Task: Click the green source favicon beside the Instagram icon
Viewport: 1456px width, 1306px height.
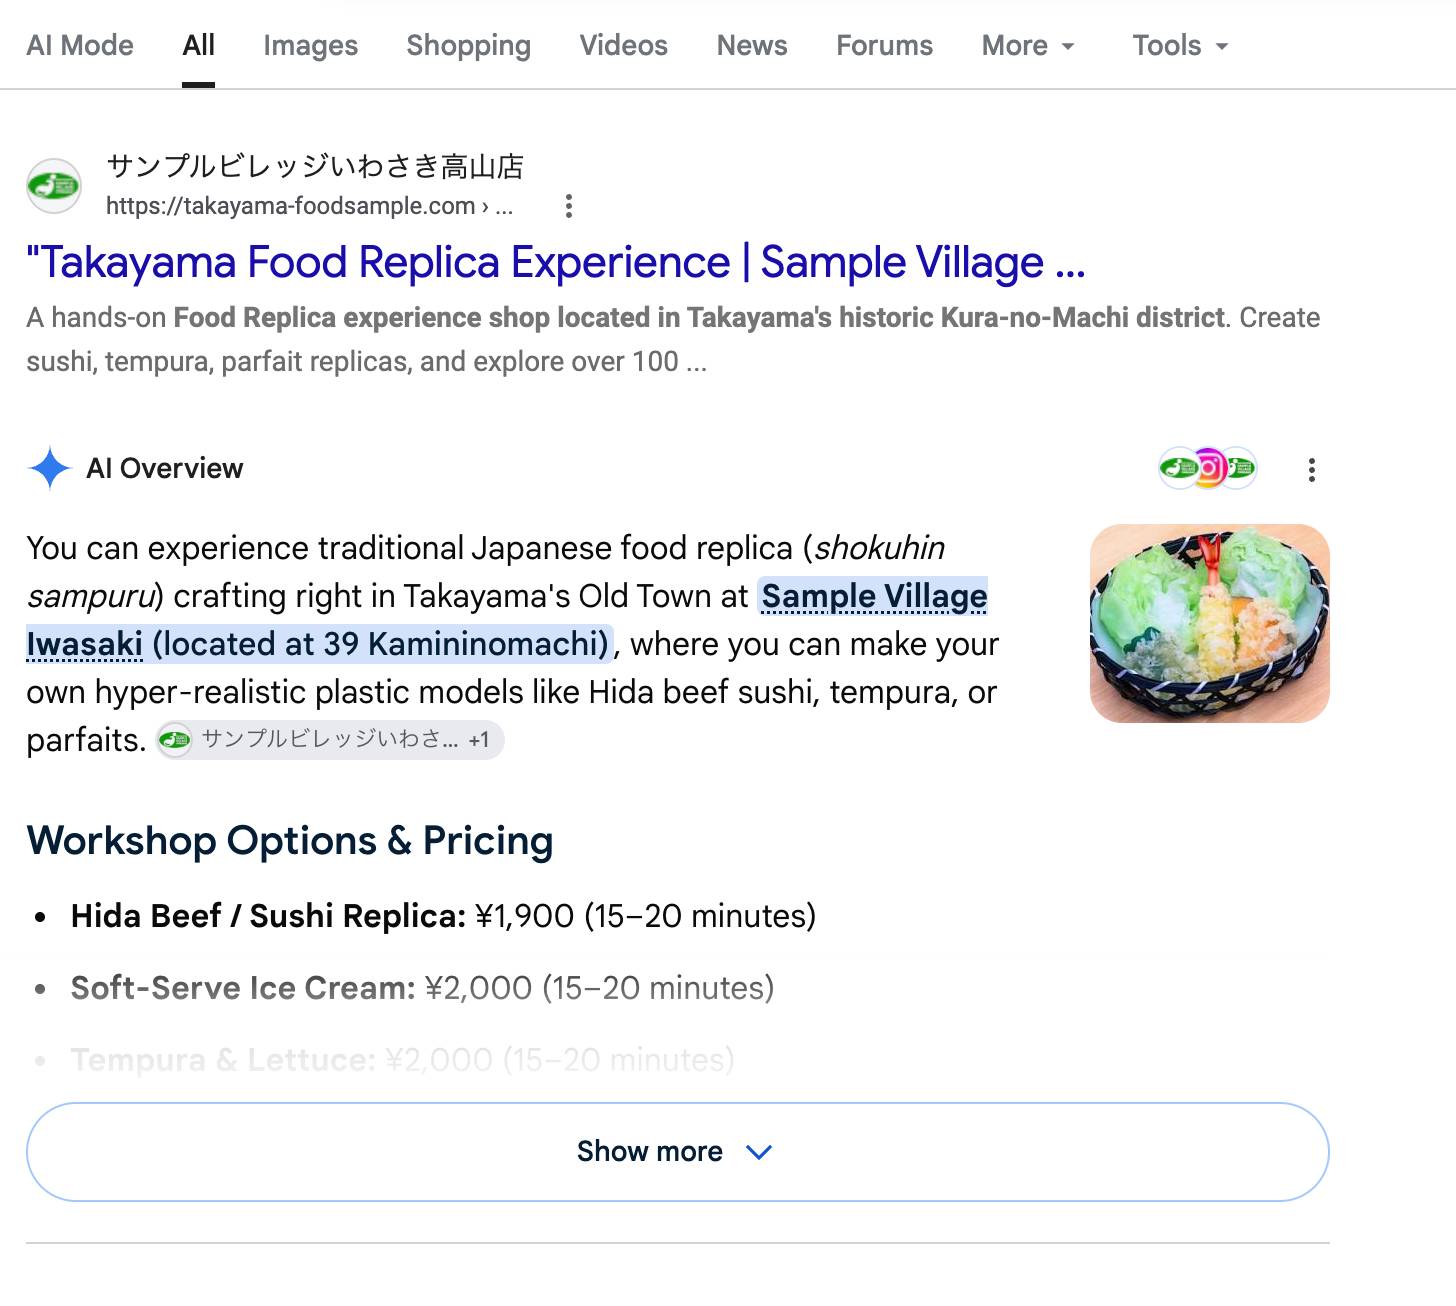Action: [1177, 467]
